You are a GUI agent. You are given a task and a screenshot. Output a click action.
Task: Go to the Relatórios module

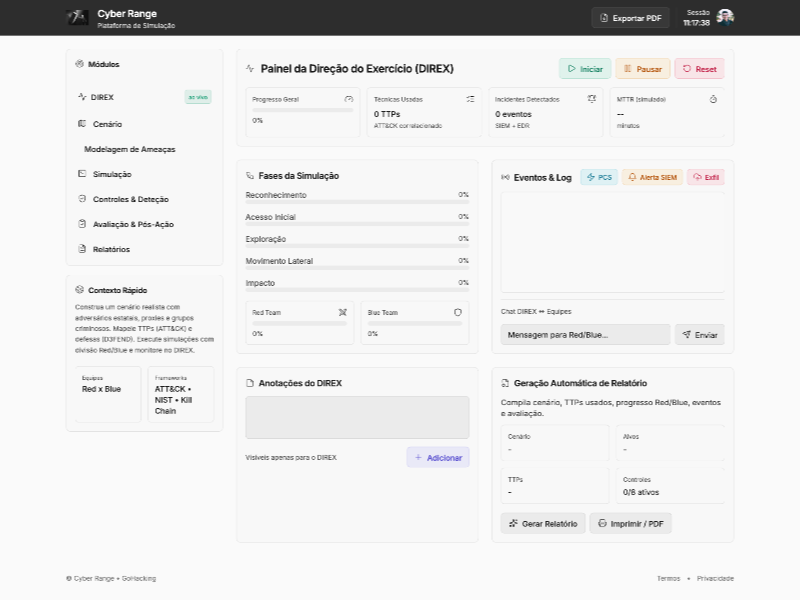110,249
